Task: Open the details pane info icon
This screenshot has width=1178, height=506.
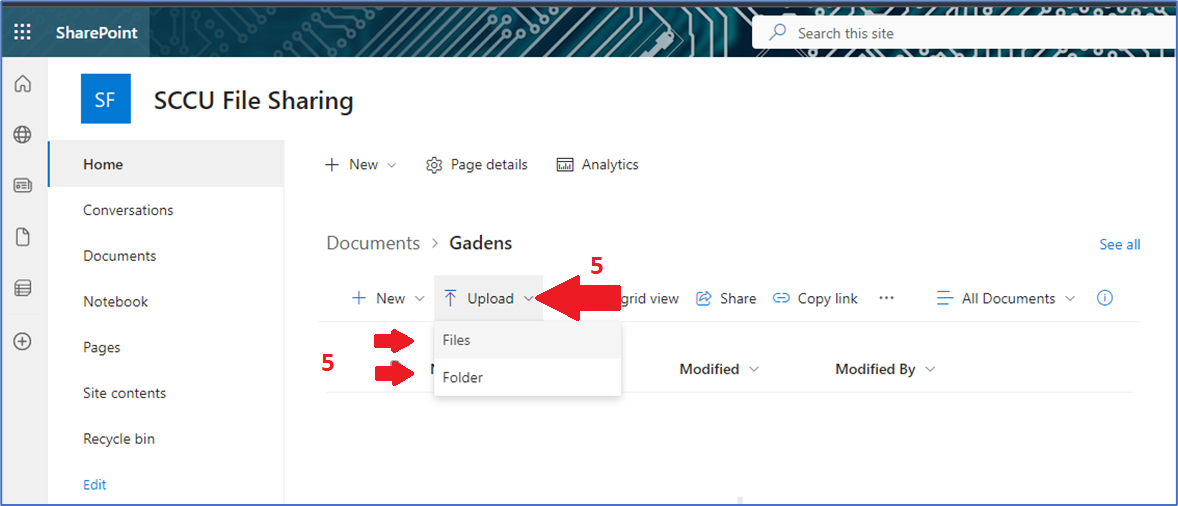Action: (x=1104, y=298)
